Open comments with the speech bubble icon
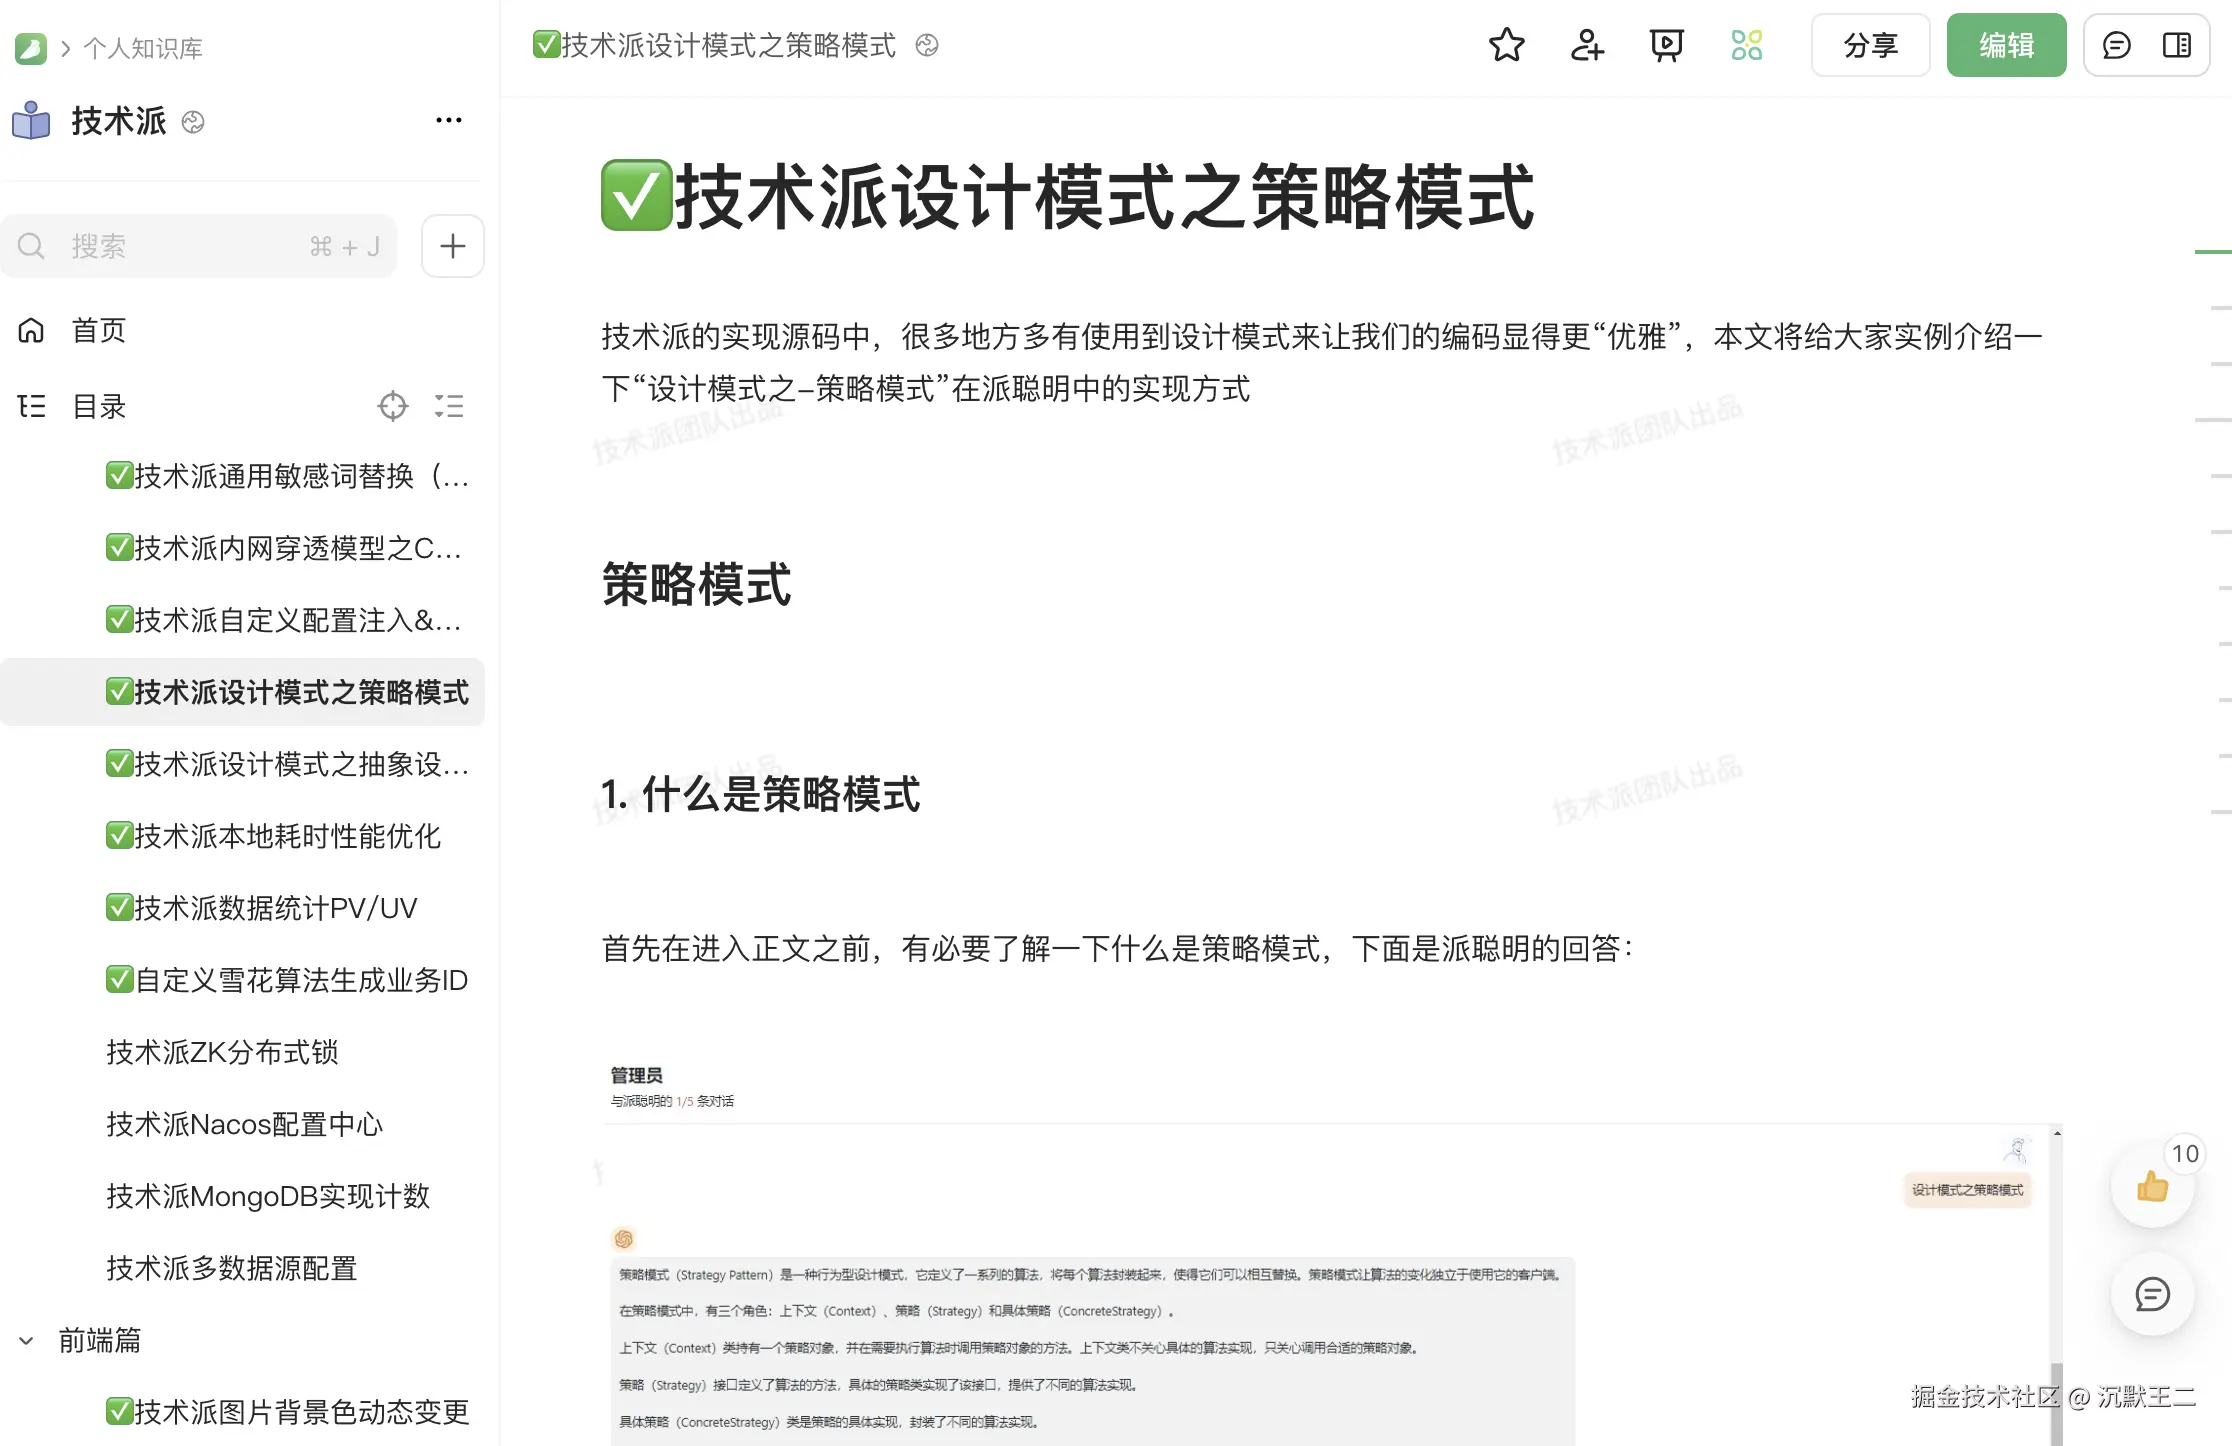Viewport: 2232px width, 1446px height. pos(2116,45)
